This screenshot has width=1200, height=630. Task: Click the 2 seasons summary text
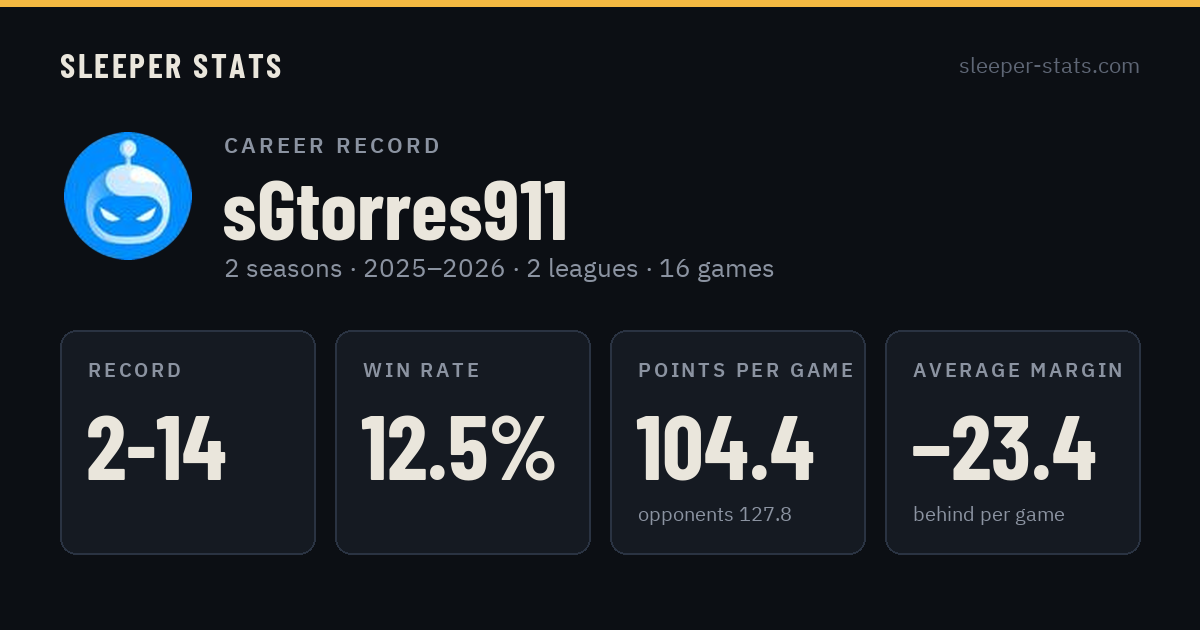[283, 269]
